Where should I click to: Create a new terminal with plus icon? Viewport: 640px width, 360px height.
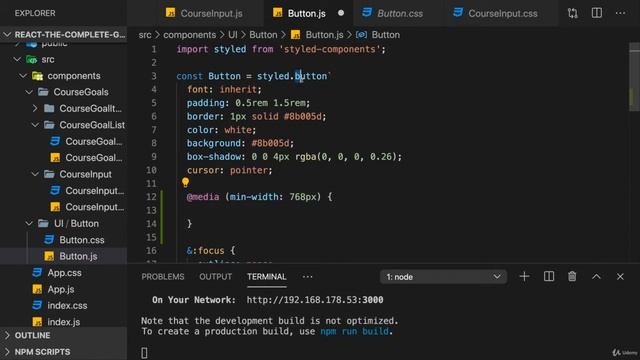pos(524,276)
